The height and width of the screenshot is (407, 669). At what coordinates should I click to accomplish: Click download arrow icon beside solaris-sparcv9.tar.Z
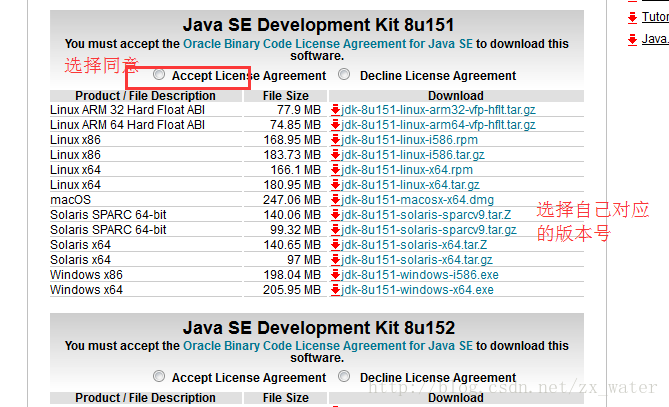coord(335,215)
